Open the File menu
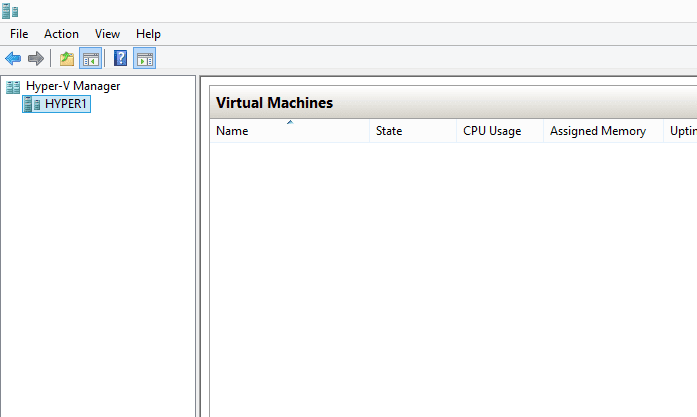 (19, 34)
